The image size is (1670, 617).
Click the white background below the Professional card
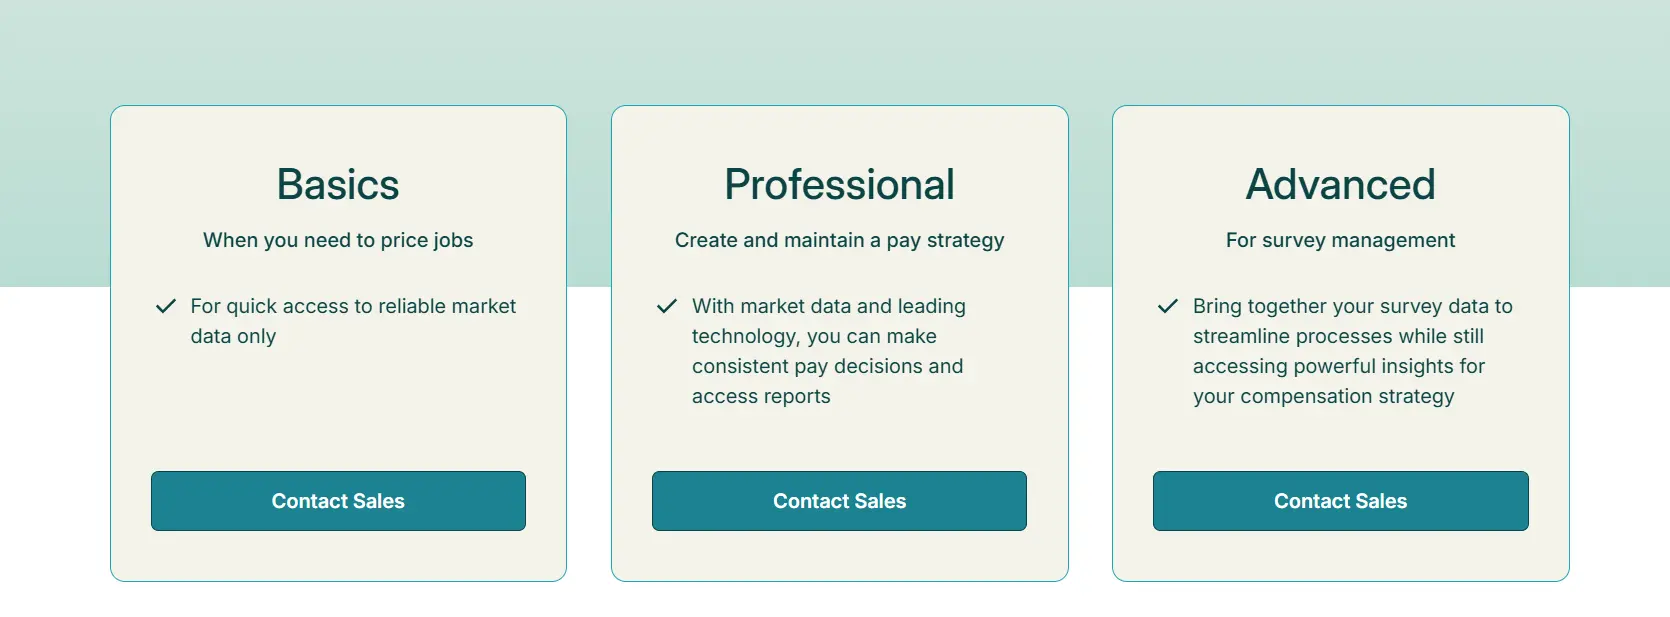pos(839,600)
